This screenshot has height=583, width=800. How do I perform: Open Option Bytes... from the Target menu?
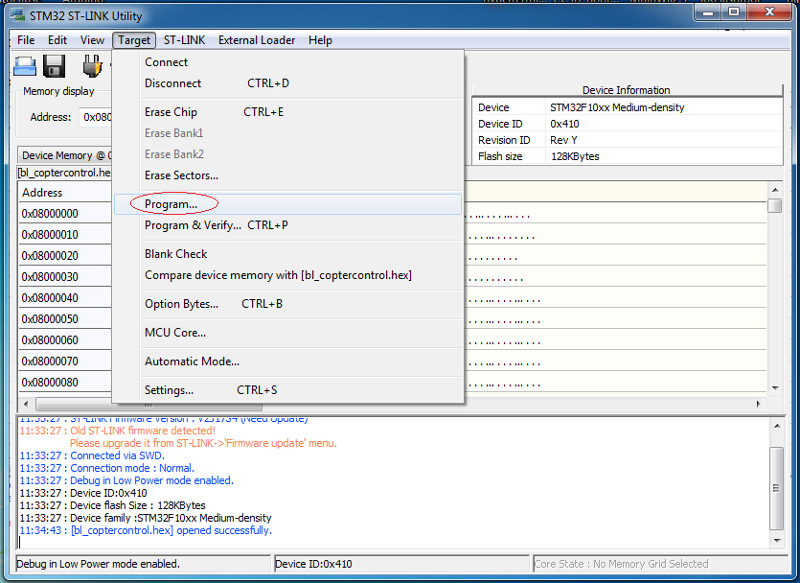[288, 303]
